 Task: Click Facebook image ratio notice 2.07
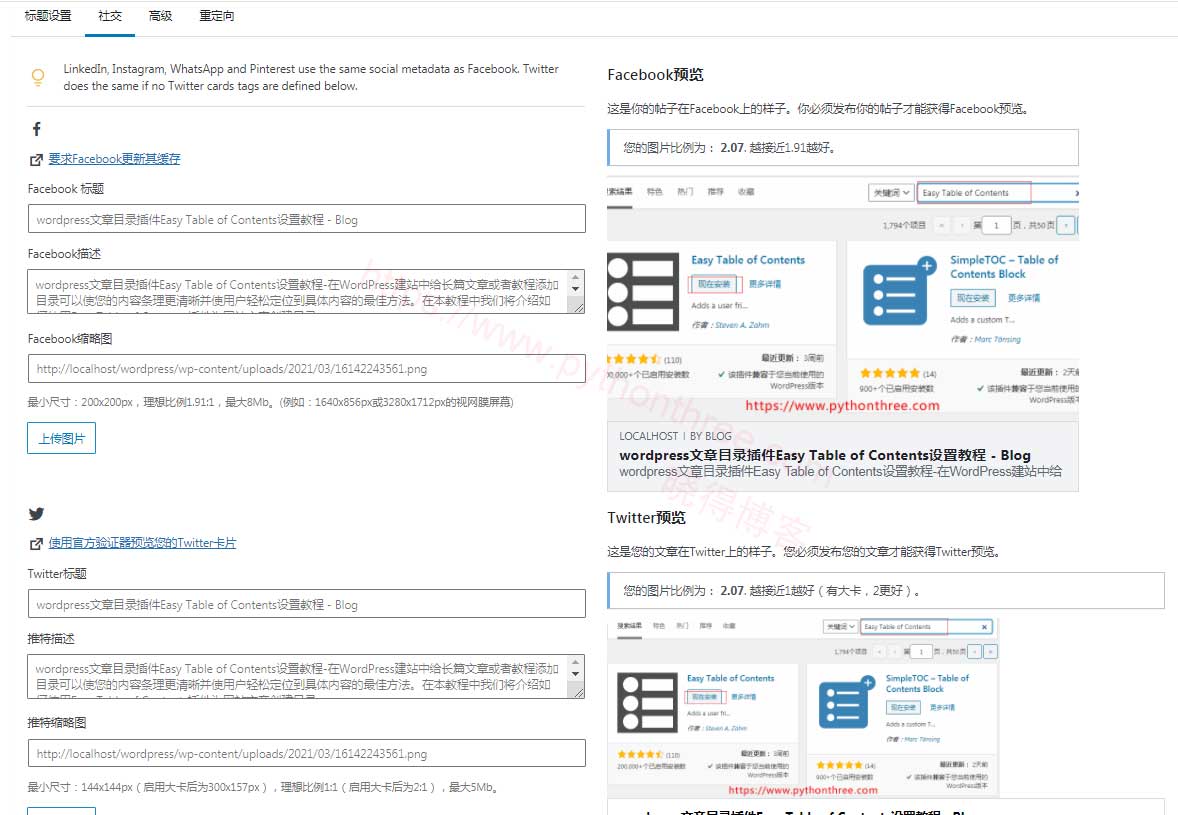(x=843, y=147)
